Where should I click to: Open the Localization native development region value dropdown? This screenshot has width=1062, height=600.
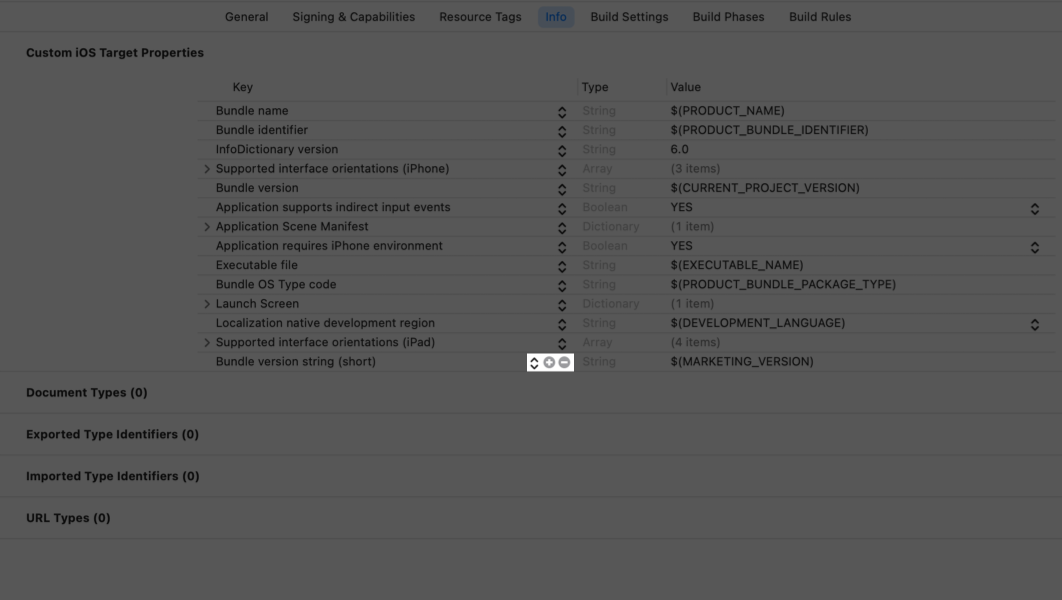(x=1034, y=322)
